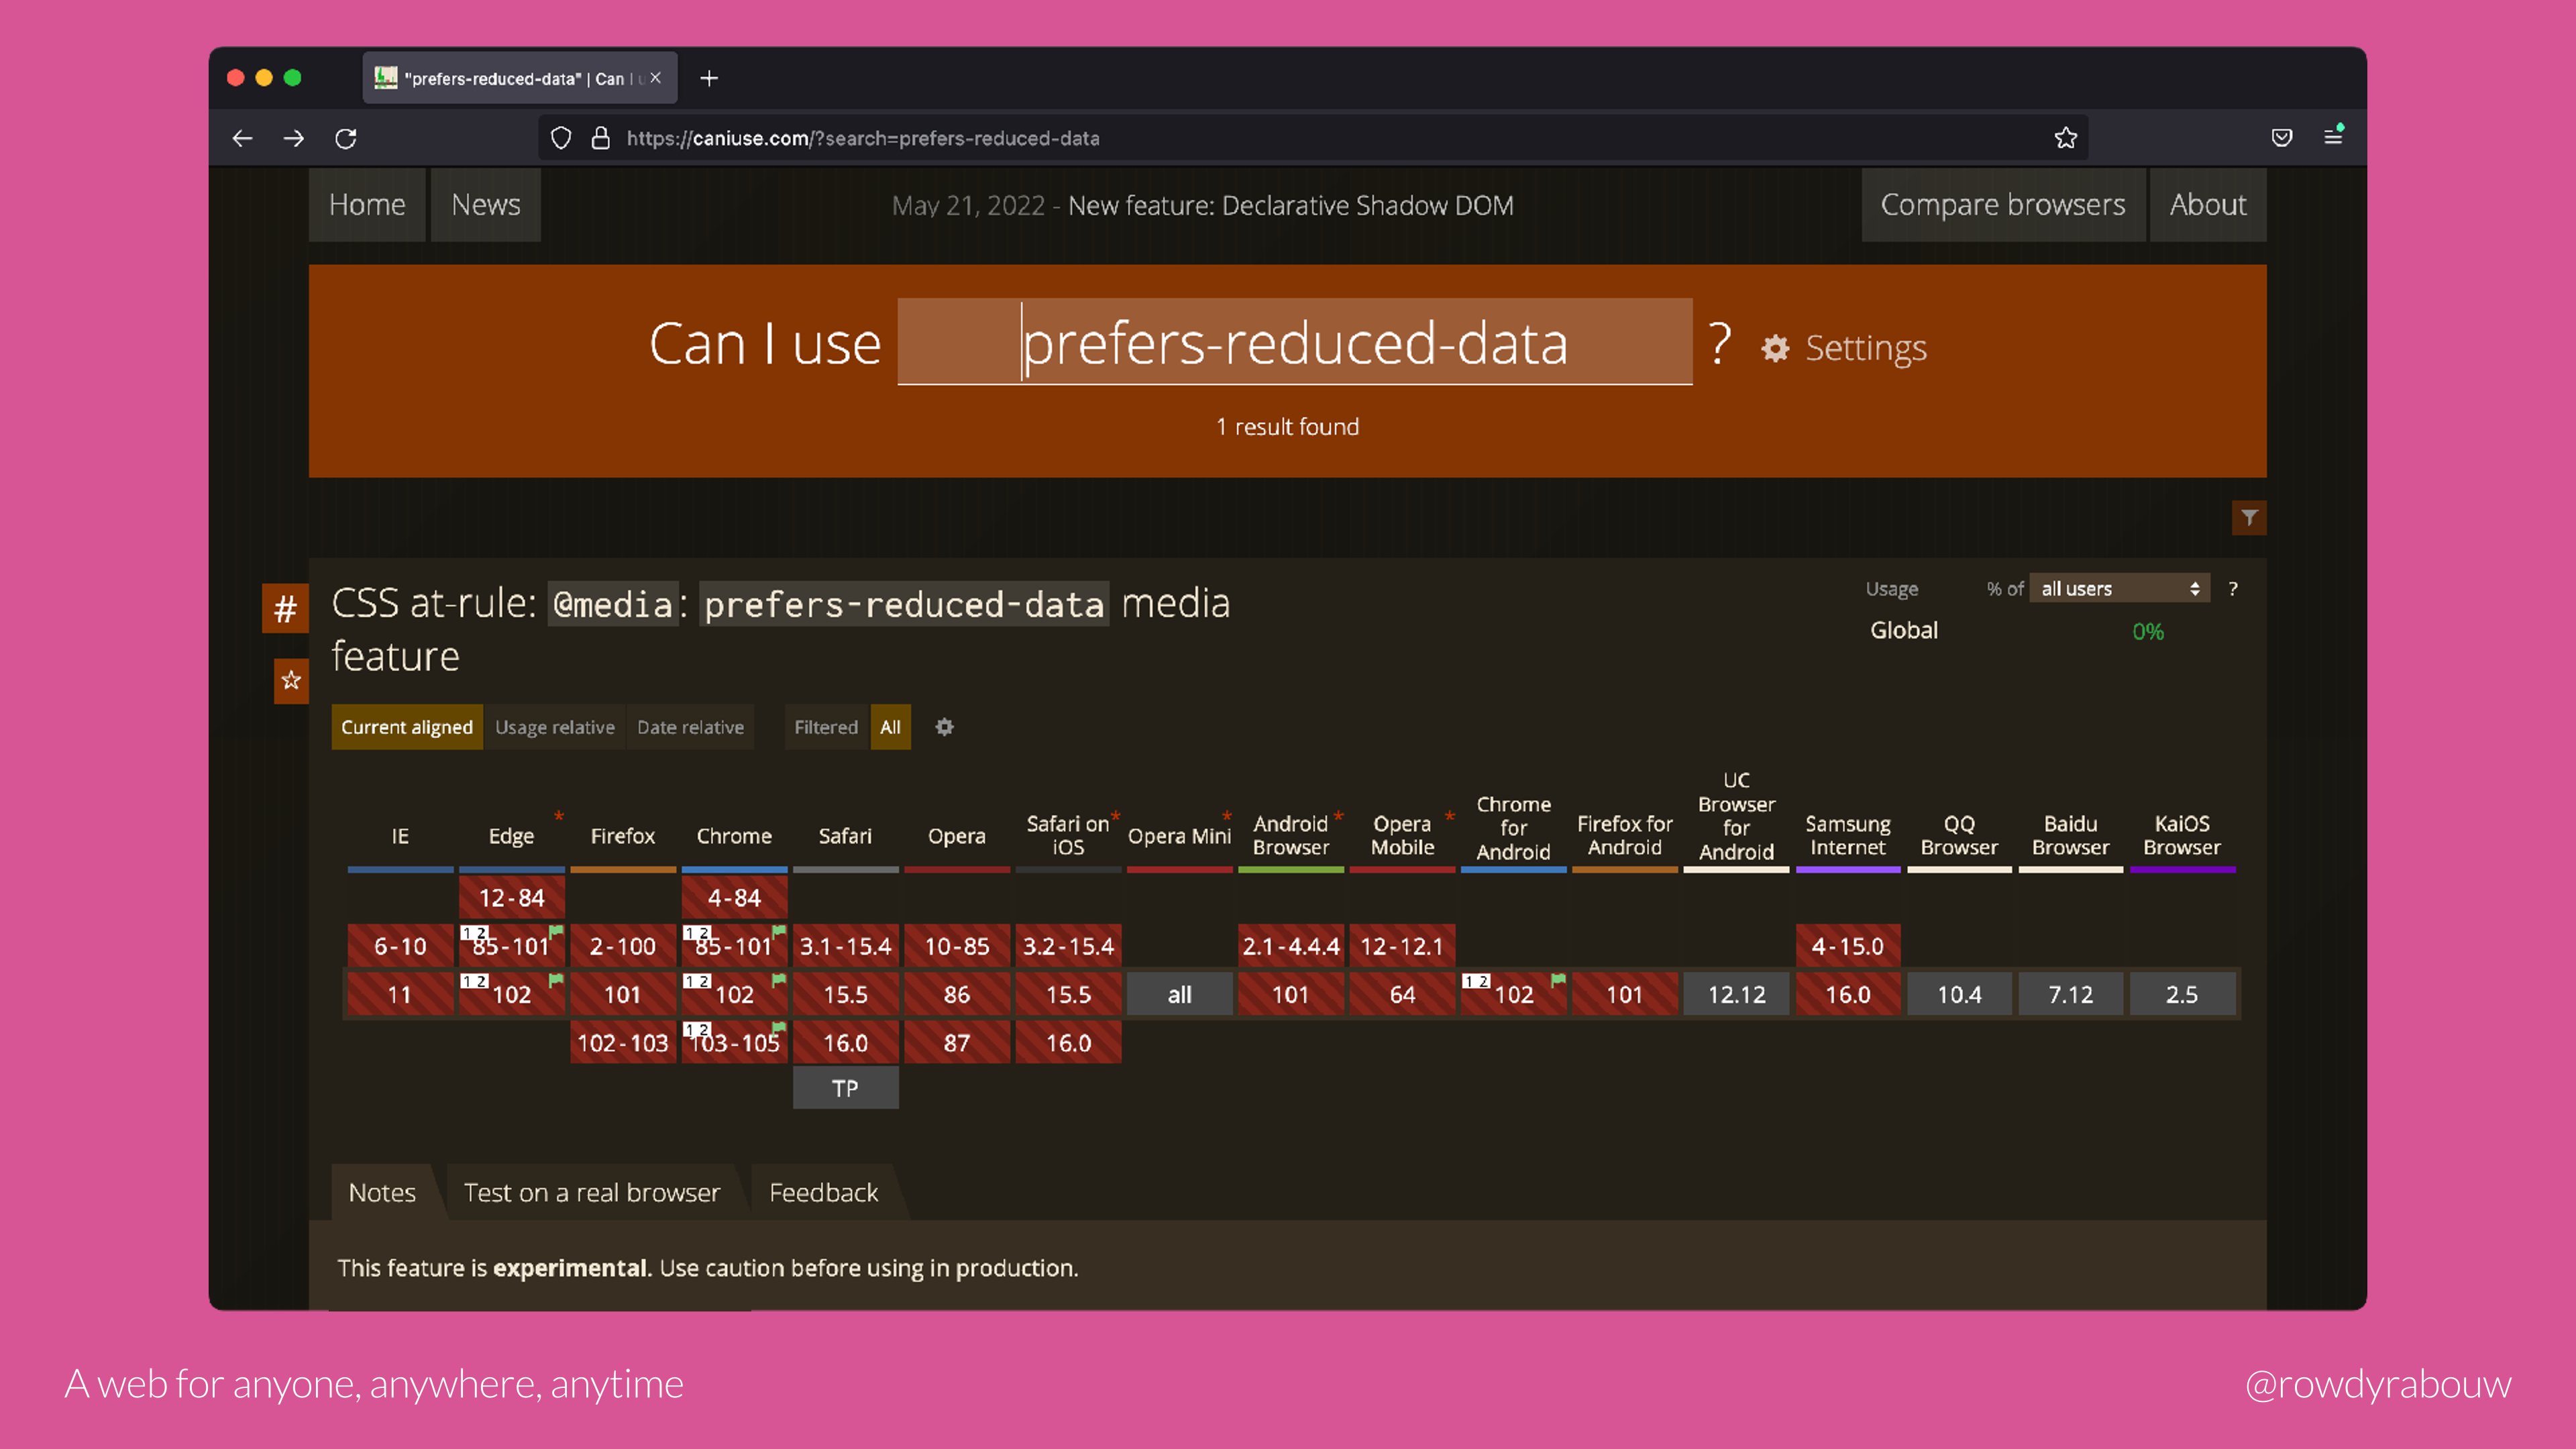
Task: Open the Notes tab
Action: [x=382, y=1192]
